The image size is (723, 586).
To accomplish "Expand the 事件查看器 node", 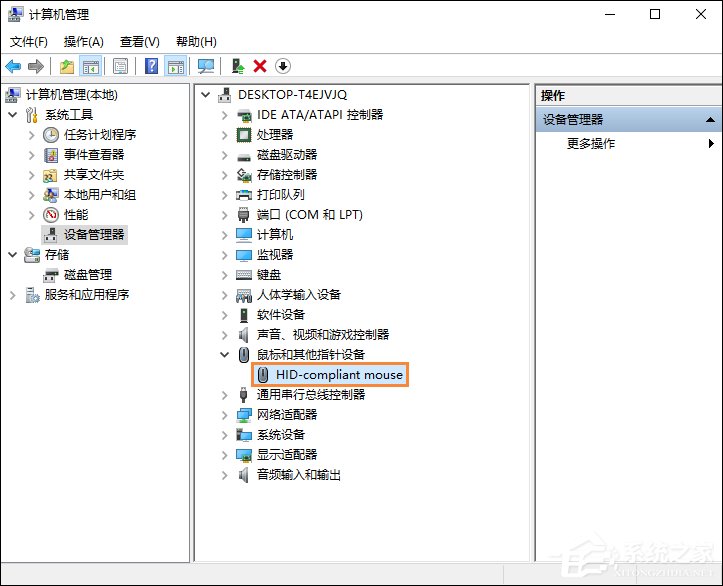I will [31, 155].
